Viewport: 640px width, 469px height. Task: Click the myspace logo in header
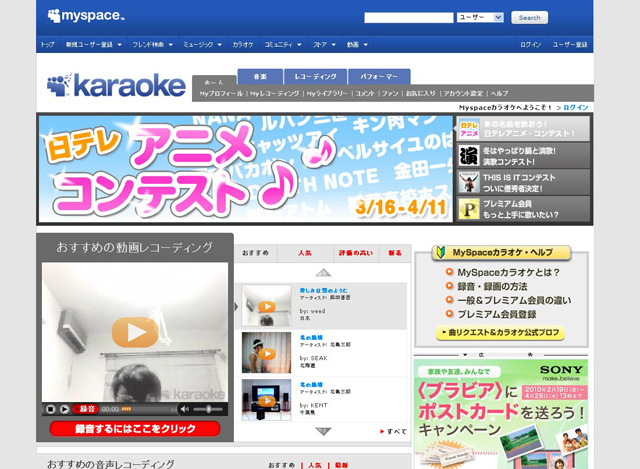86,16
